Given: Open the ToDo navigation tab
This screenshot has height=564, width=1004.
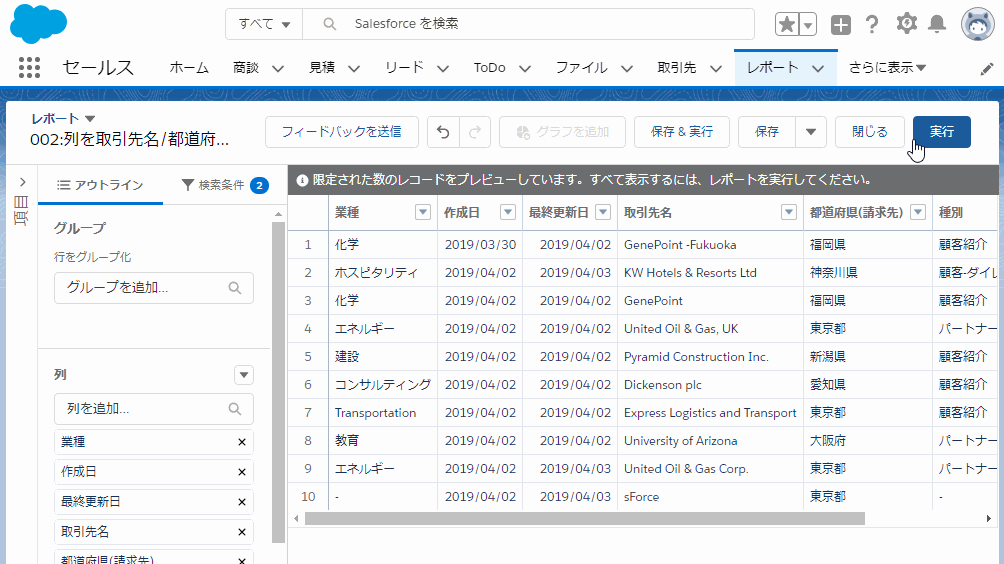Looking at the screenshot, I should pos(489,68).
